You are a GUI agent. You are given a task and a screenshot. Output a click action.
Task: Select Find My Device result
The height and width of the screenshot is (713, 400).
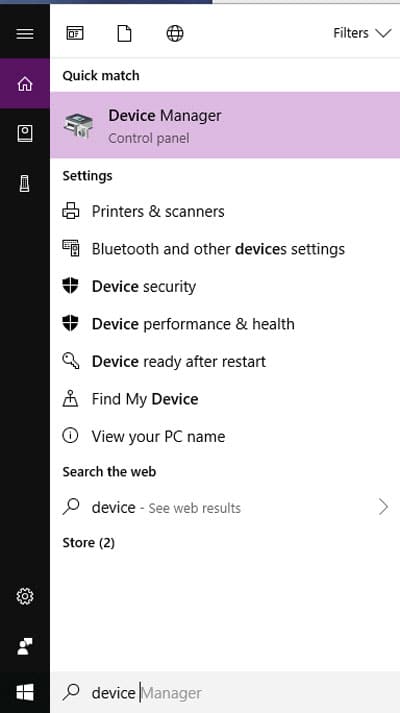(x=225, y=399)
